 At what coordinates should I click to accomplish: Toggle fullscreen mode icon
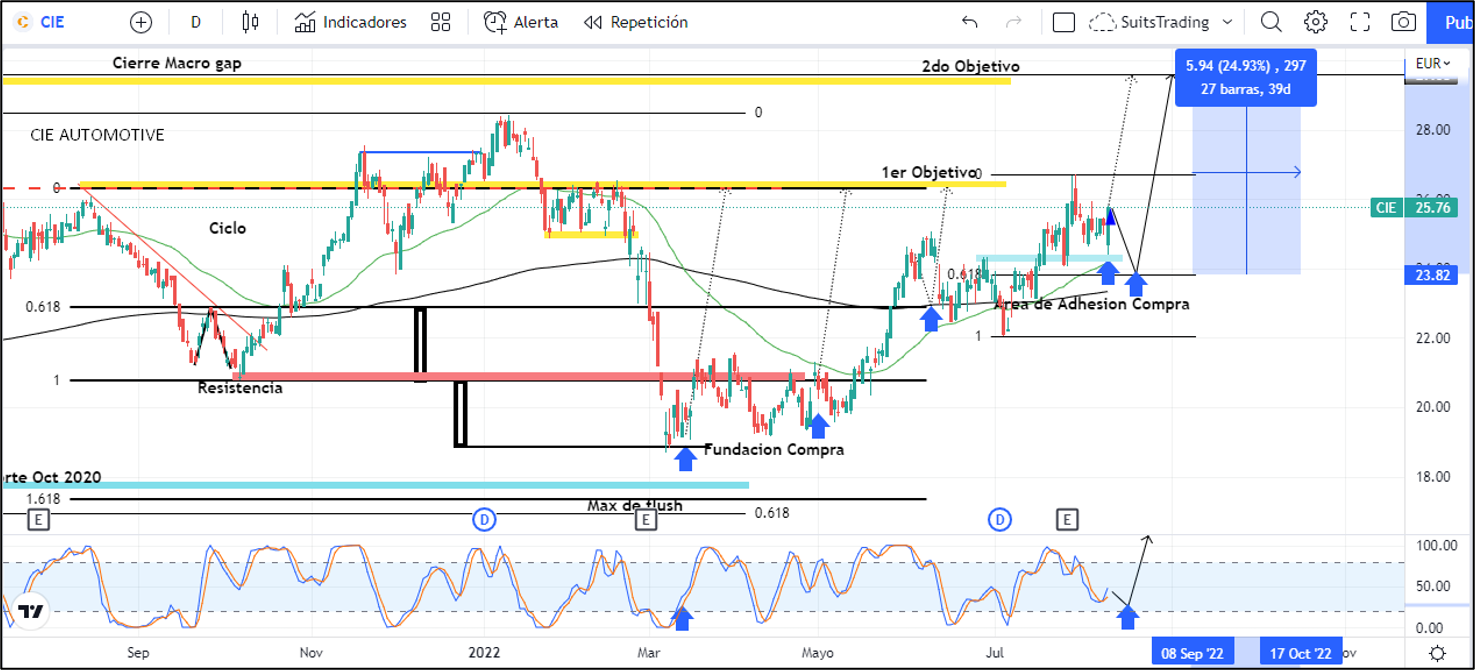pyautogui.click(x=1360, y=22)
